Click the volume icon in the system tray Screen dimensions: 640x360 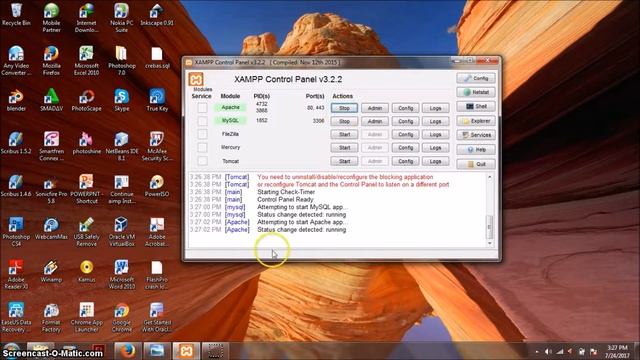(548, 351)
